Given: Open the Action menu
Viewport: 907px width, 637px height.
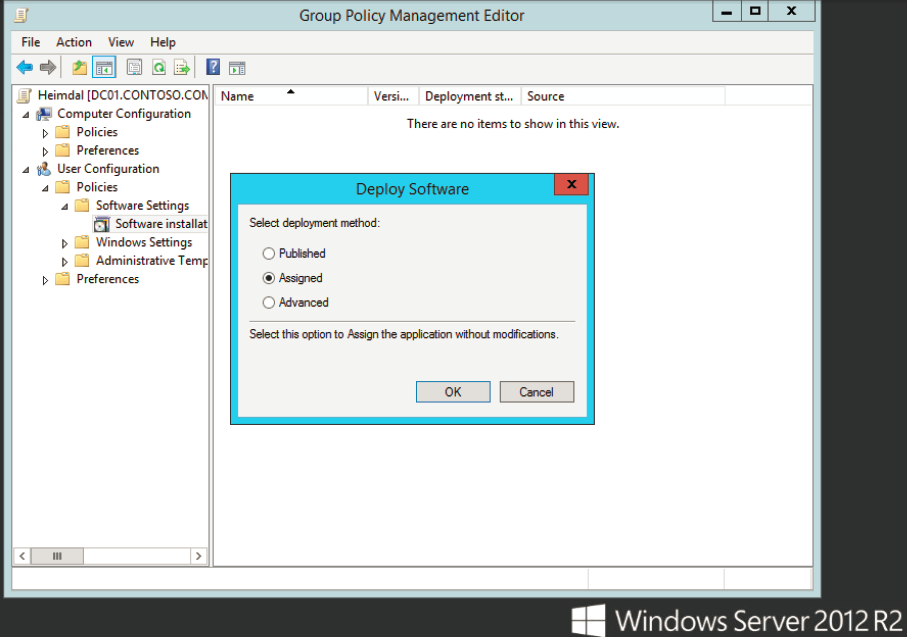Looking at the screenshot, I should click(x=73, y=42).
